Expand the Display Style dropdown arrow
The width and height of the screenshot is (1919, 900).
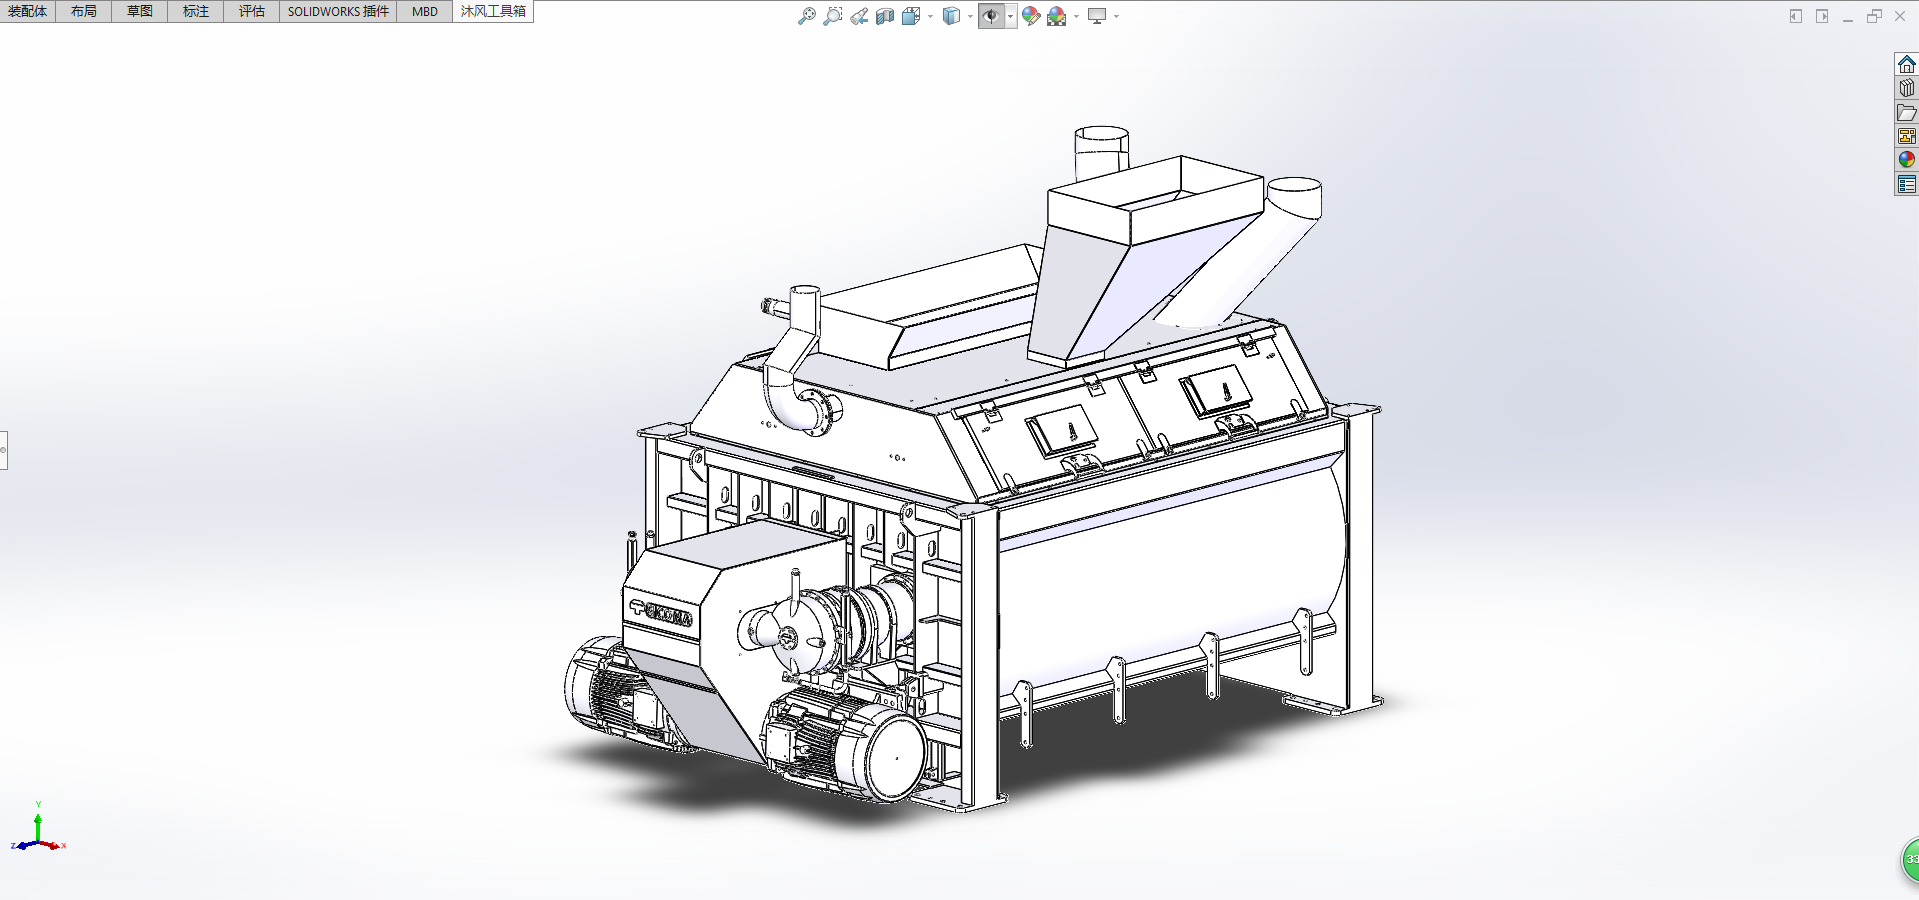coord(970,16)
